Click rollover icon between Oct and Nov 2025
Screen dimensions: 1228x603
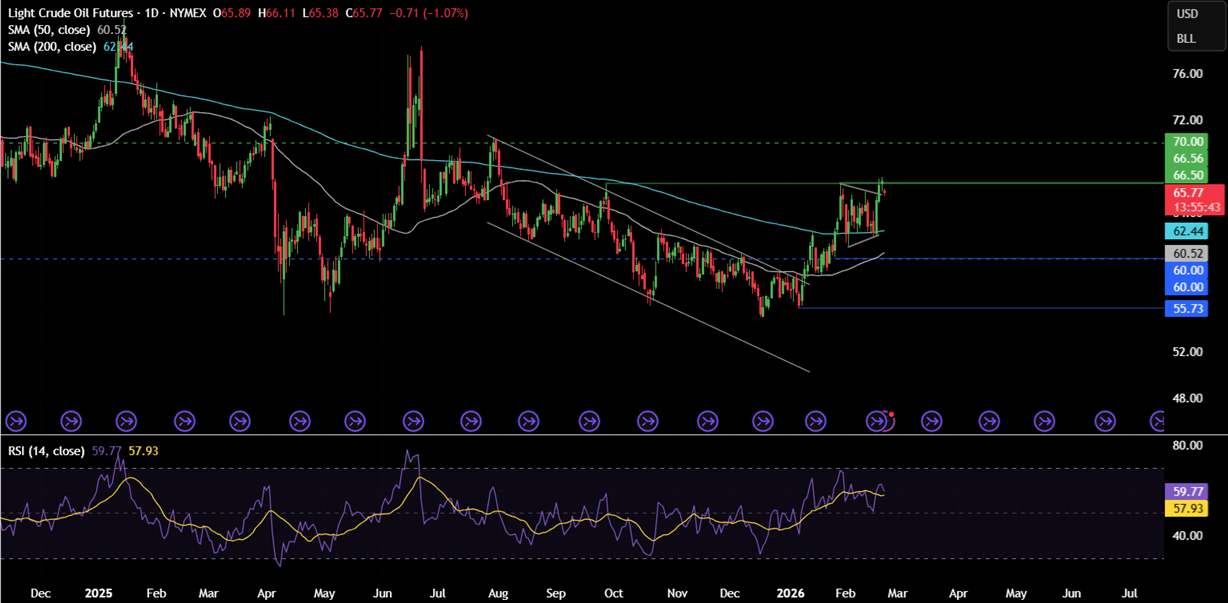pos(647,421)
